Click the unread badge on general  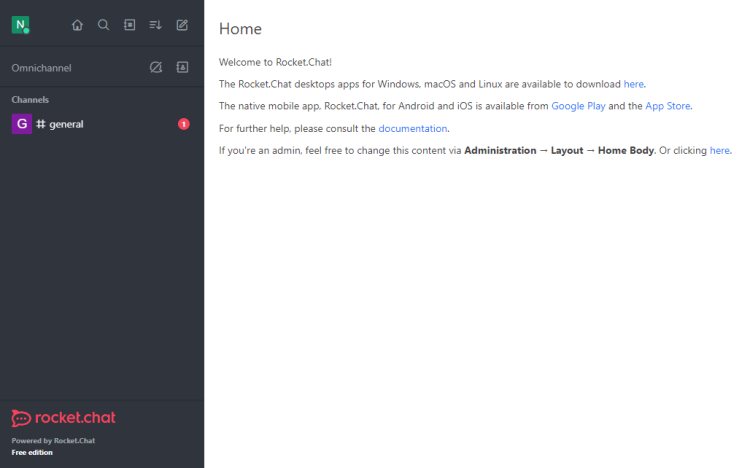(x=184, y=124)
